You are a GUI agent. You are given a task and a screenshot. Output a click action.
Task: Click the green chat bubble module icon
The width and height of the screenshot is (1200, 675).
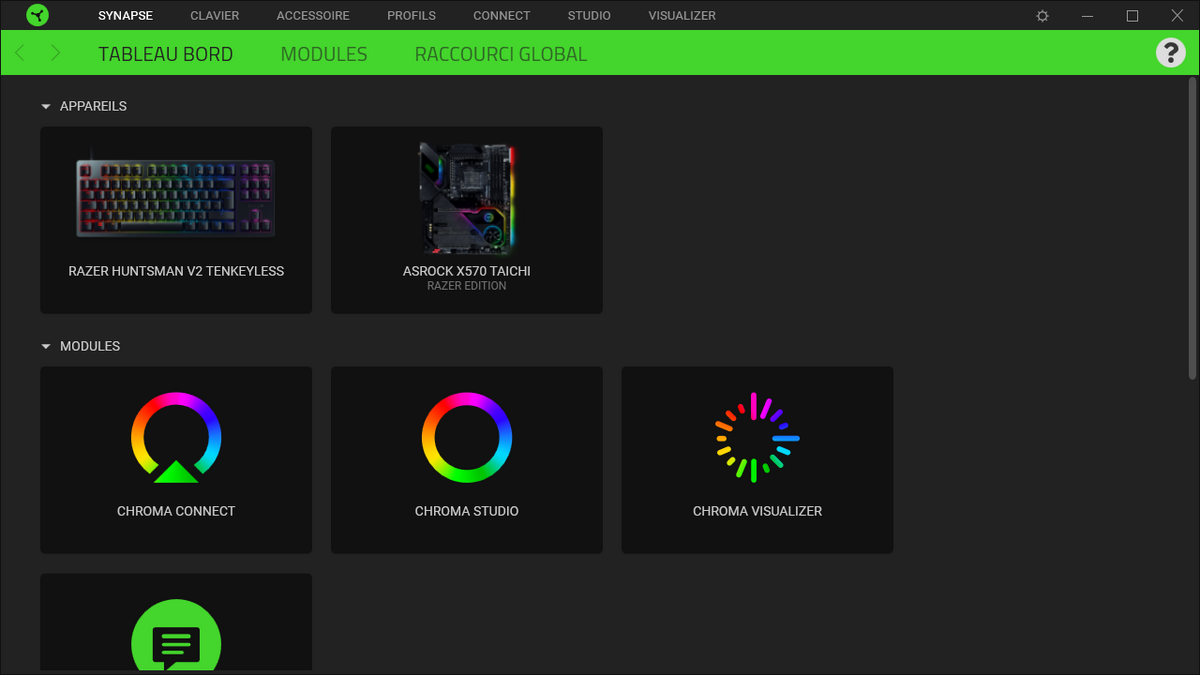pos(176,635)
